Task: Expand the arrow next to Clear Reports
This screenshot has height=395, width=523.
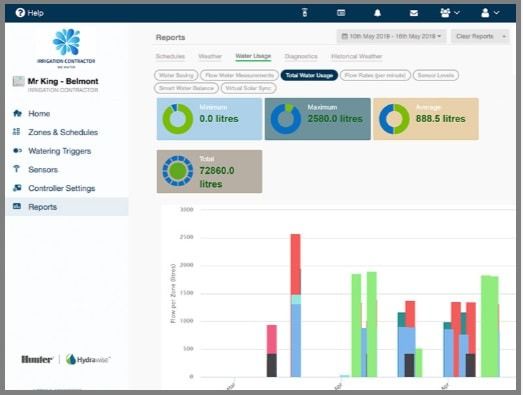Action: coord(504,36)
